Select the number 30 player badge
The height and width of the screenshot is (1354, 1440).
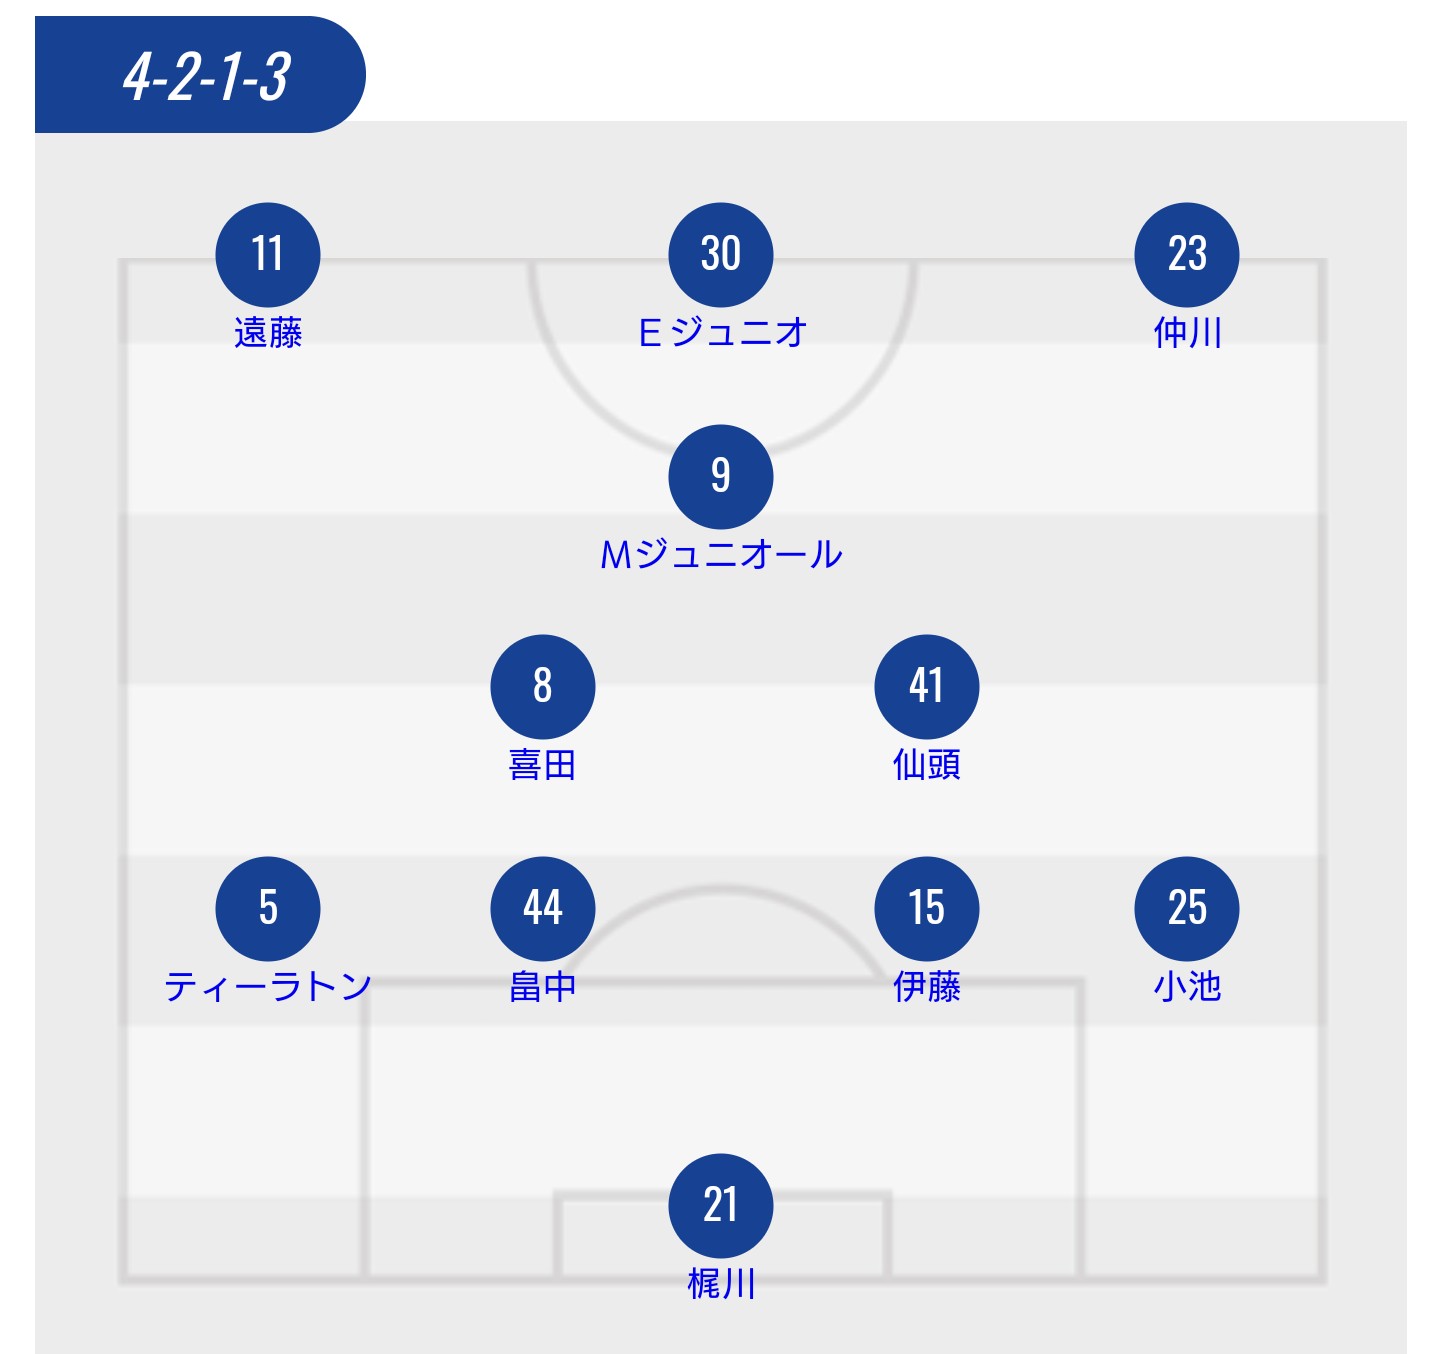[x=720, y=254]
